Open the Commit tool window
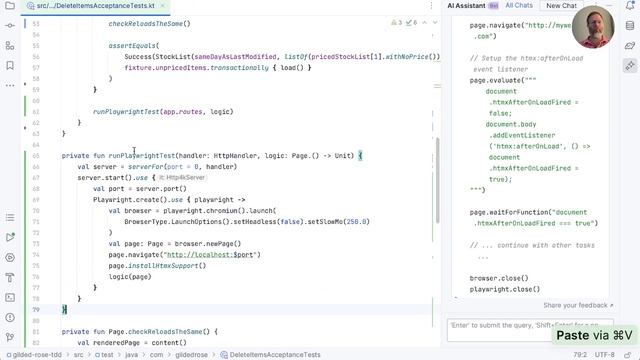This screenshot has width=640, height=360. (x=10, y=26)
